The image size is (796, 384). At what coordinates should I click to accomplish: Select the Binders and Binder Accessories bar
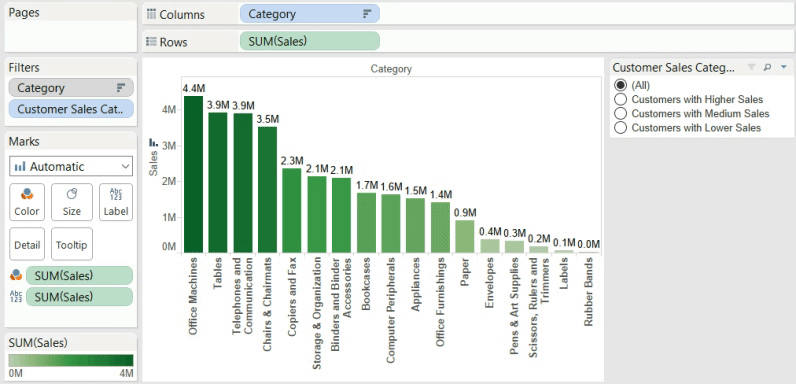tap(342, 215)
